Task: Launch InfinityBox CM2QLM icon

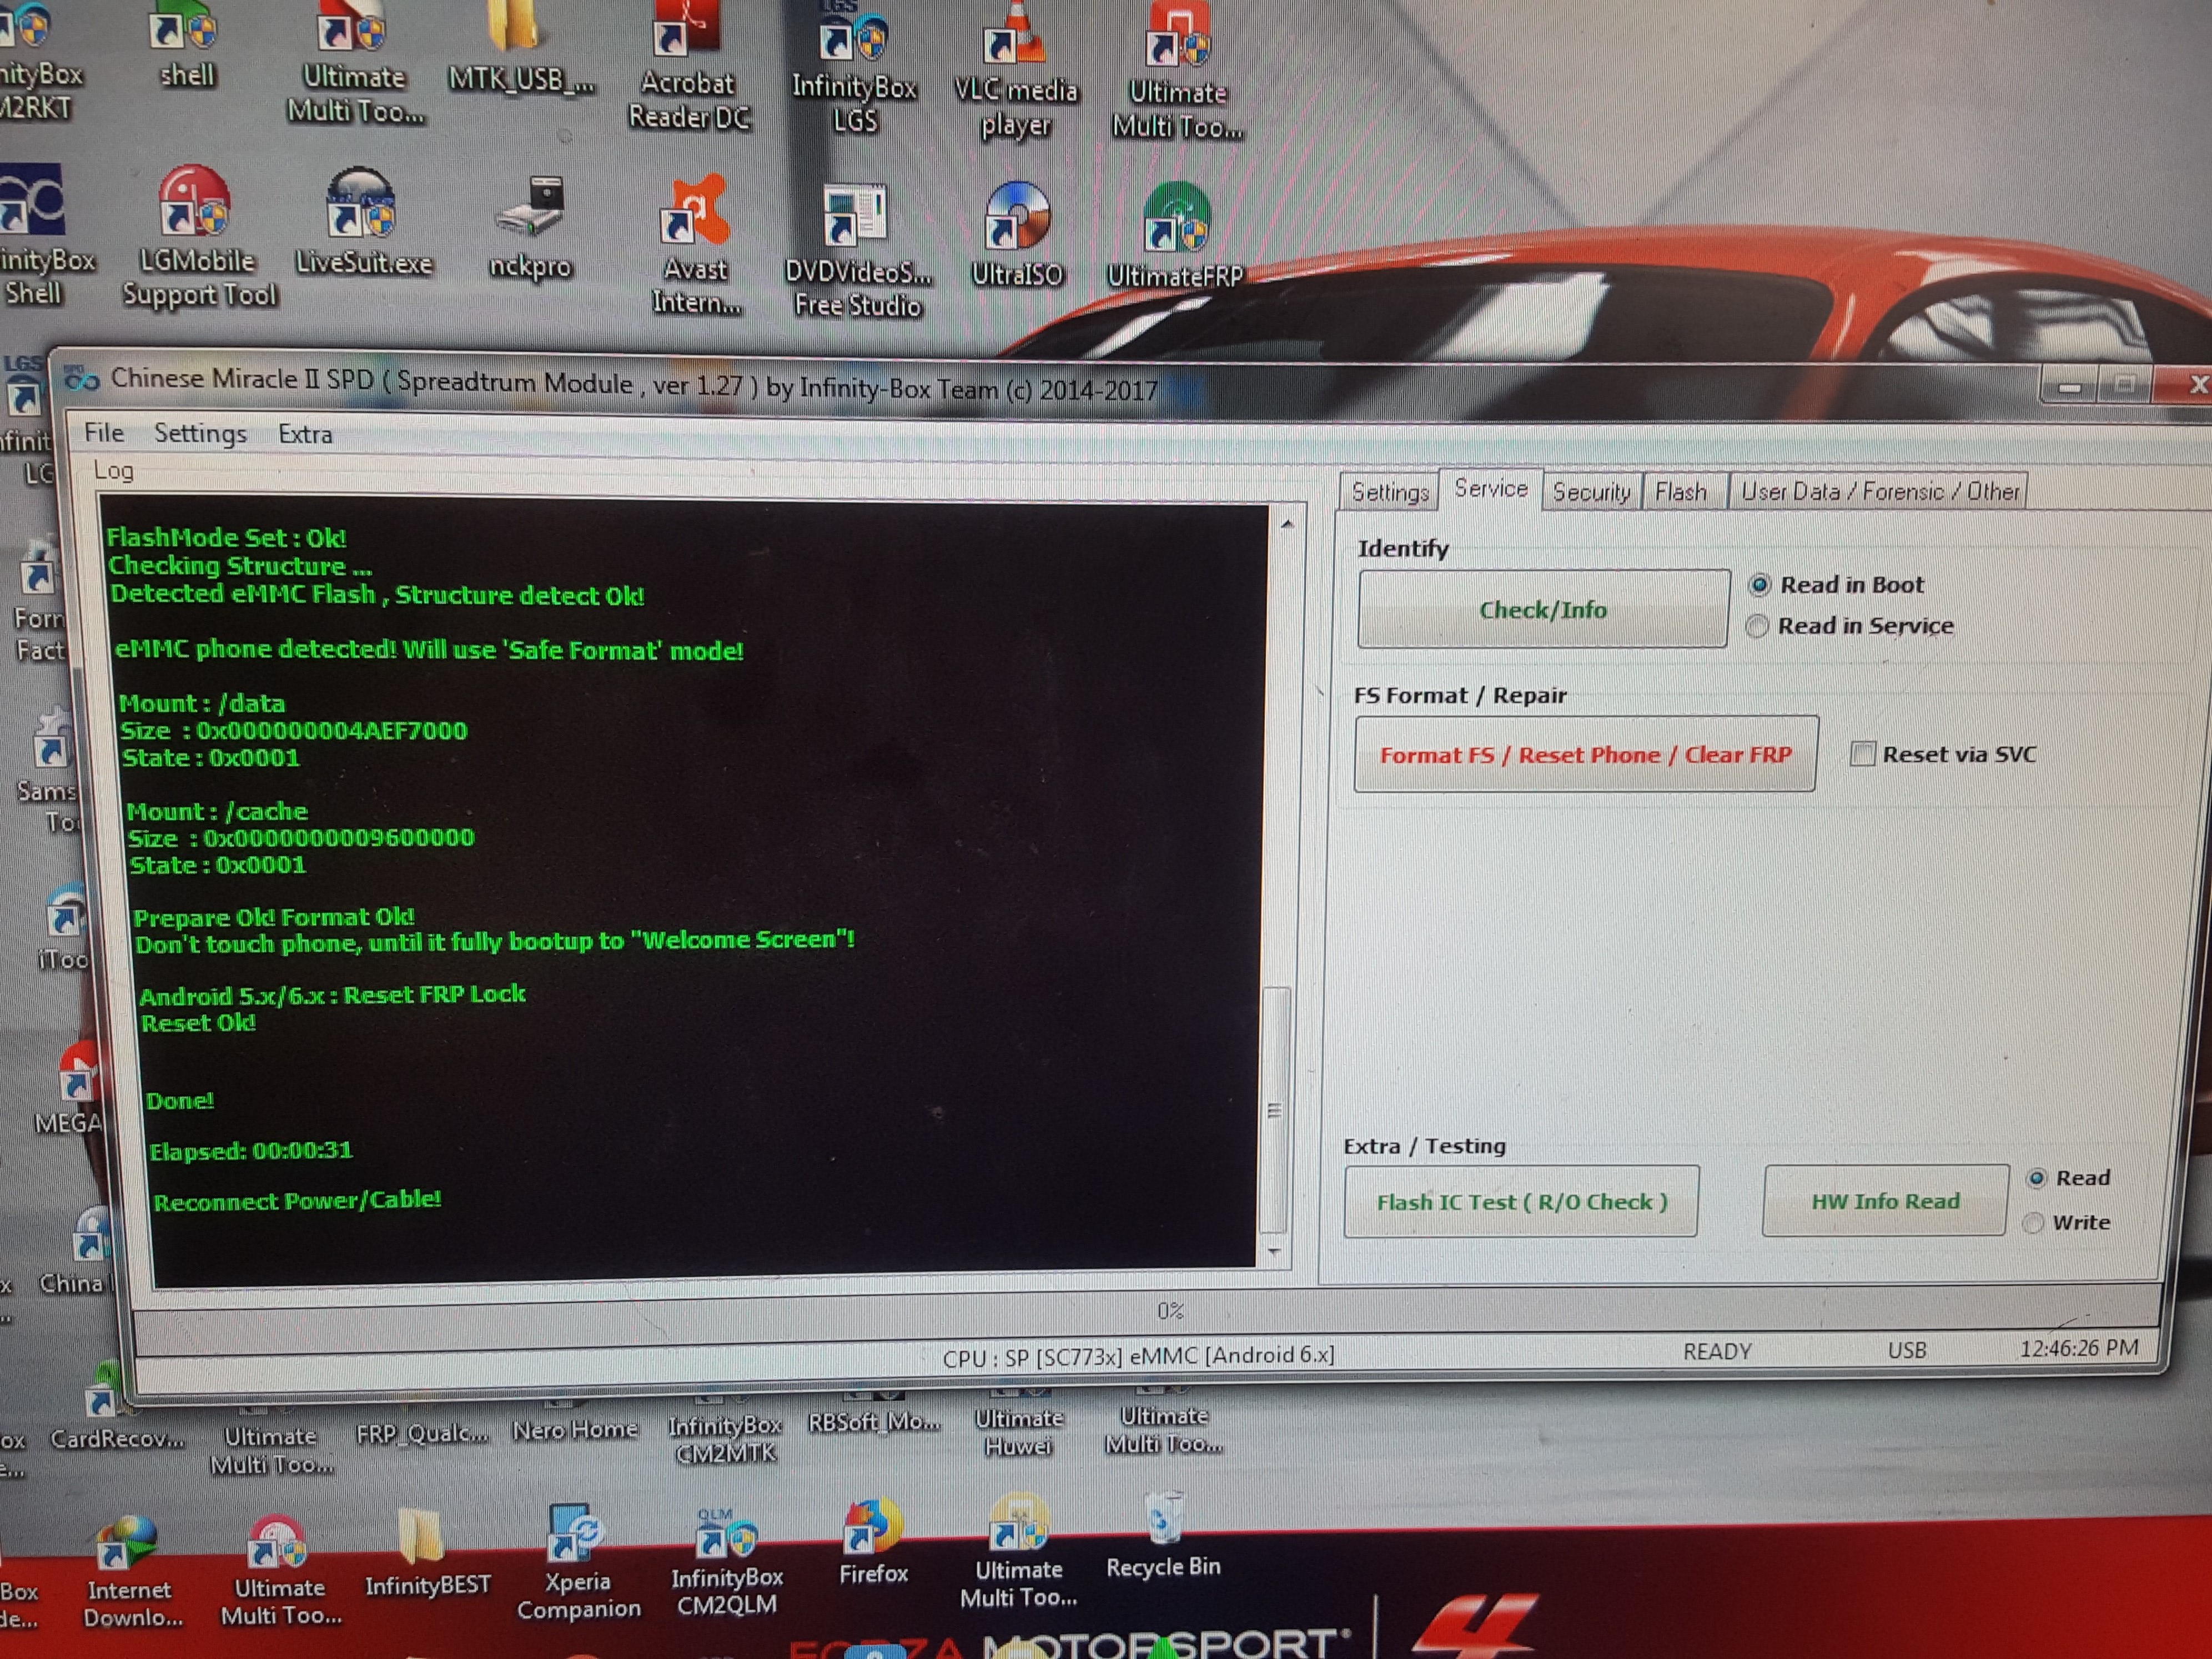Action: (x=726, y=1562)
